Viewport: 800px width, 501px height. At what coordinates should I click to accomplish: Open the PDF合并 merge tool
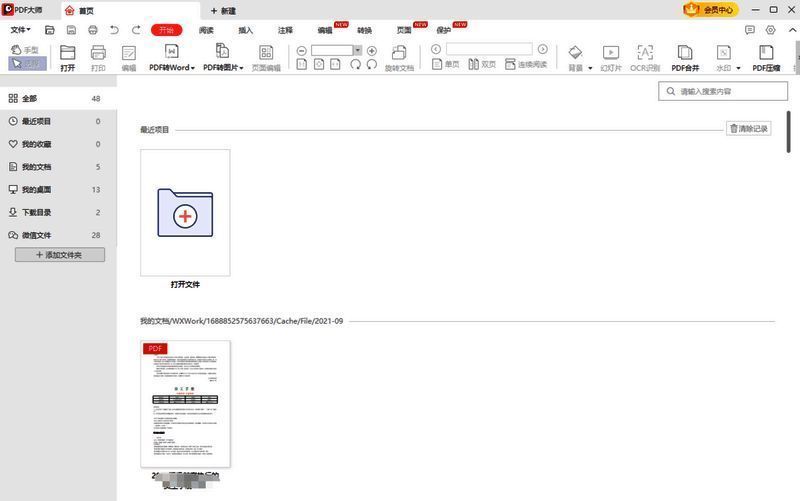[685, 52]
